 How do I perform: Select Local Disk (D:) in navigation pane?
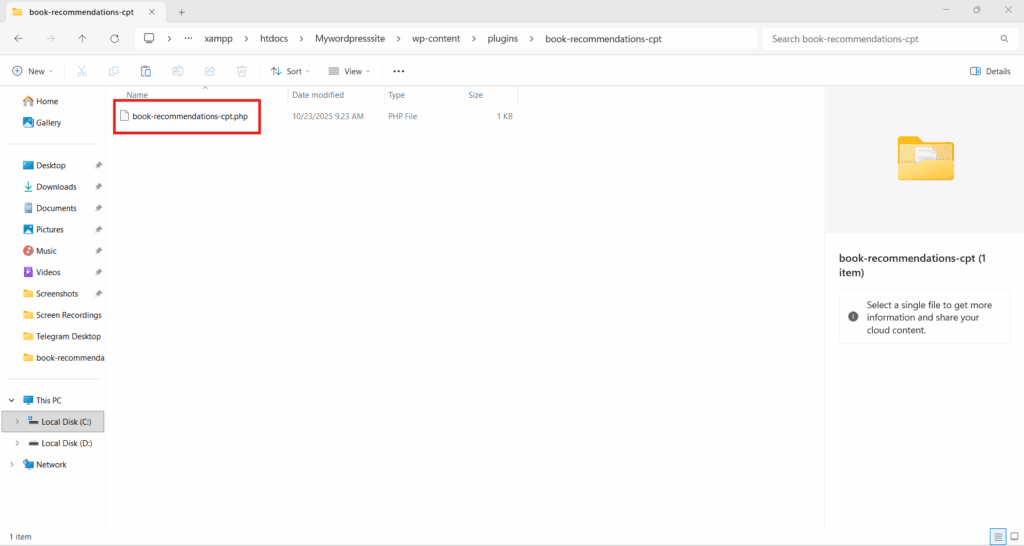click(60, 443)
